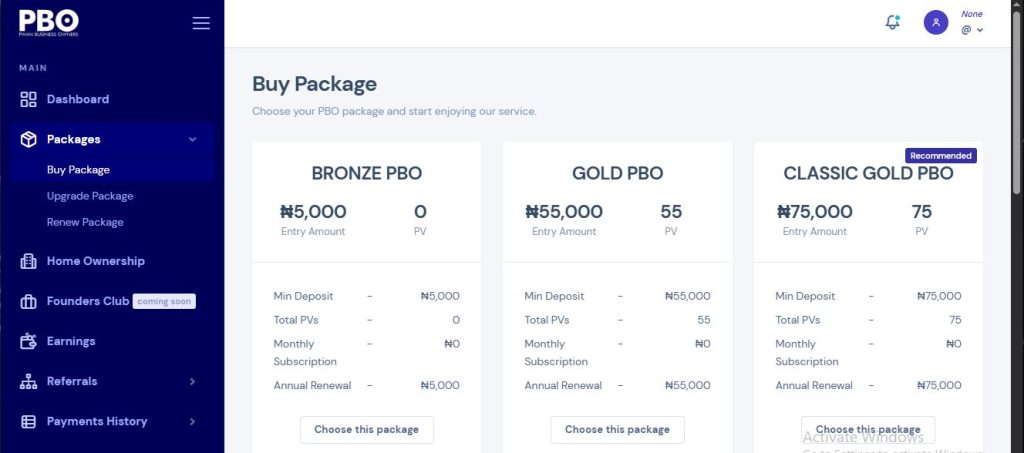Viewport: 1024px width, 453px height.
Task: Expand the Payments History submenu arrow
Action: pos(192,422)
